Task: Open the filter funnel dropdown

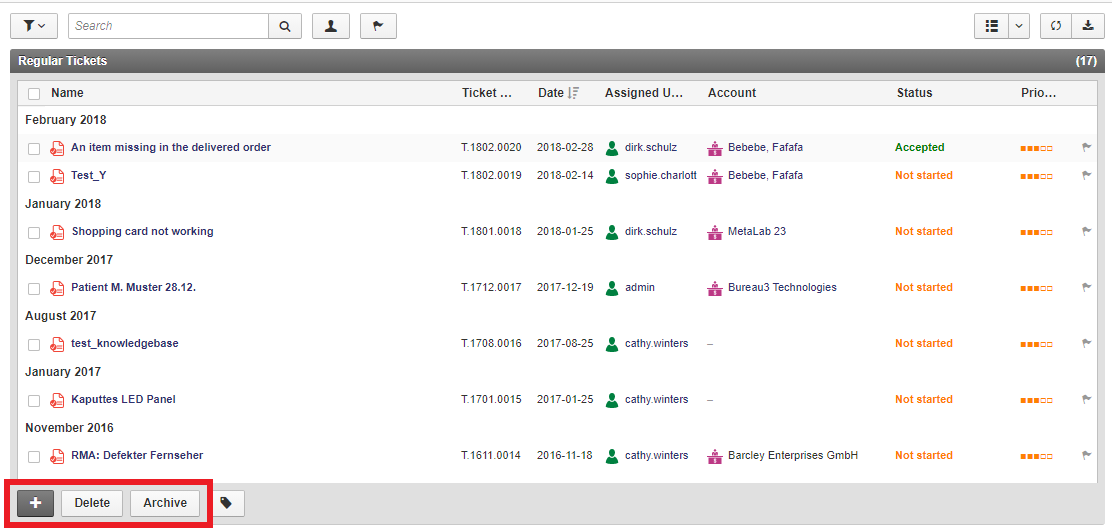Action: [x=34, y=26]
